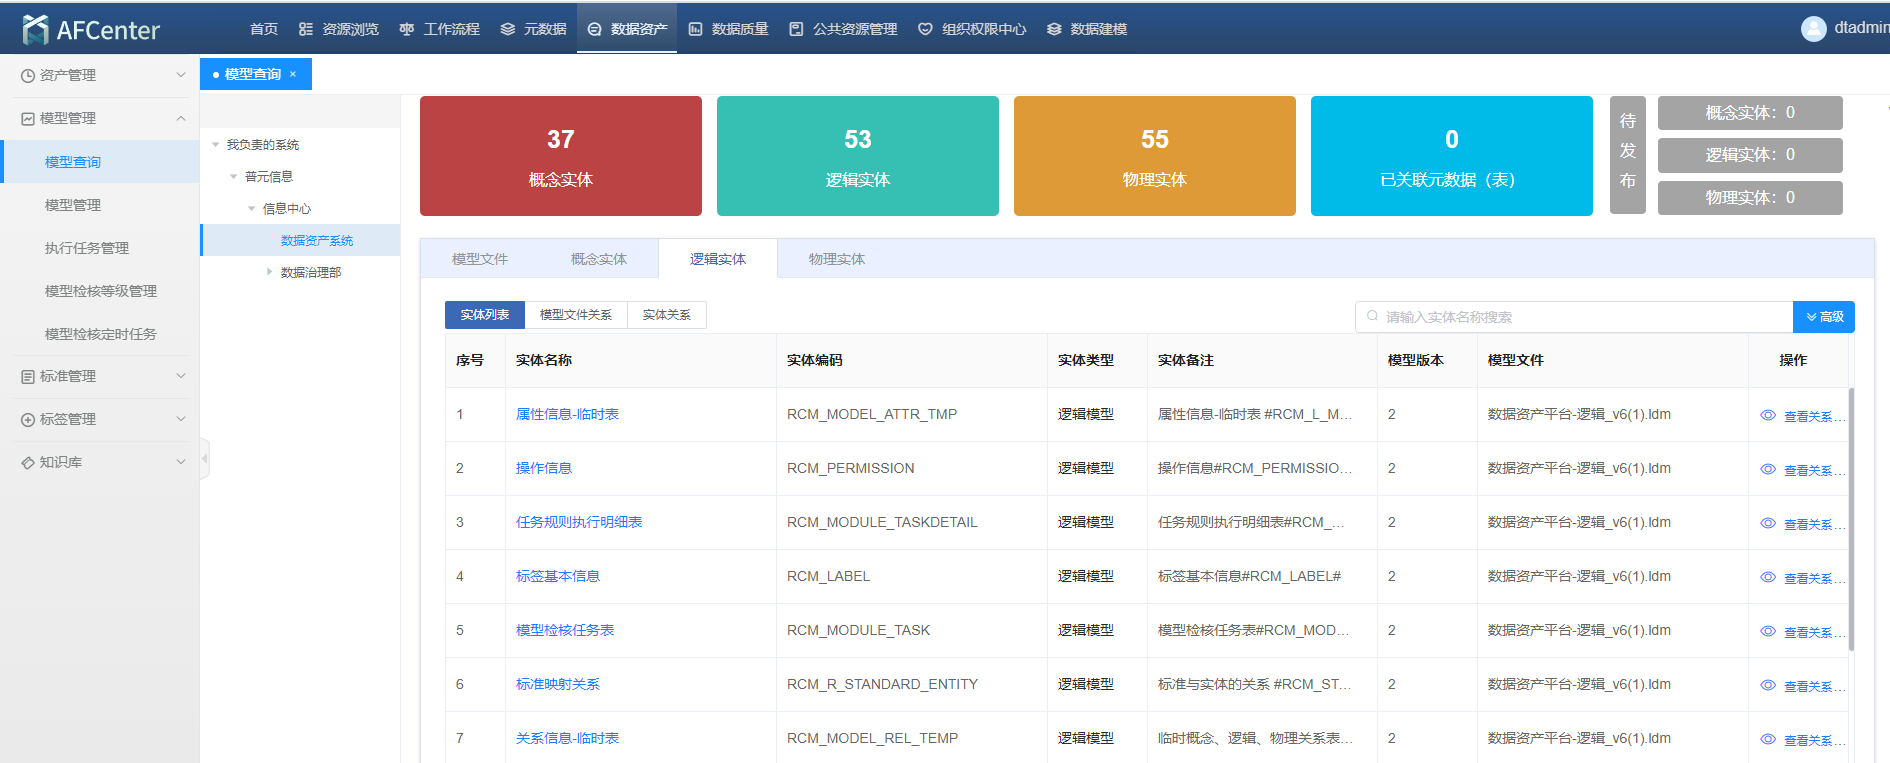
Task: Click the 工作流程 nav icon
Action: (407, 29)
